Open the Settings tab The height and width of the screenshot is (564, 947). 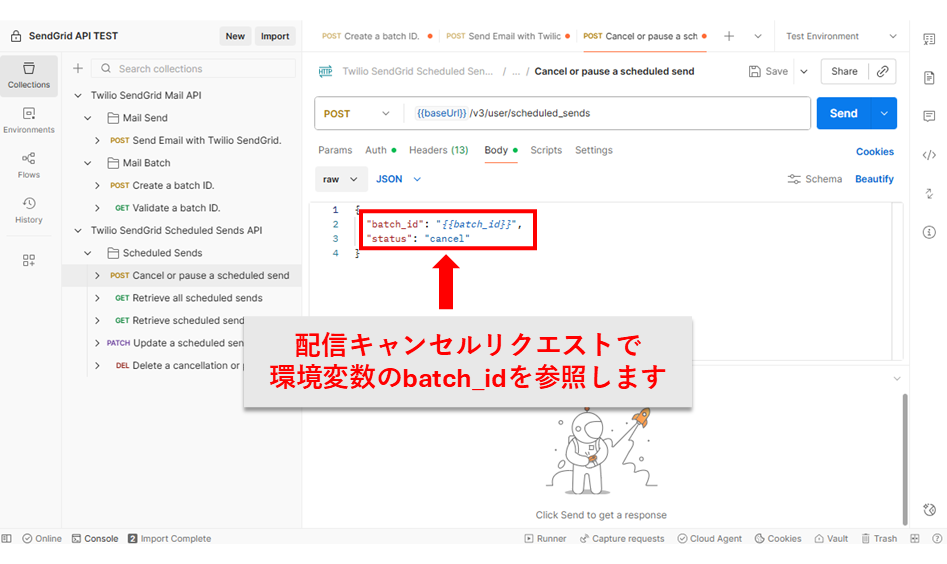pyautogui.click(x=594, y=150)
